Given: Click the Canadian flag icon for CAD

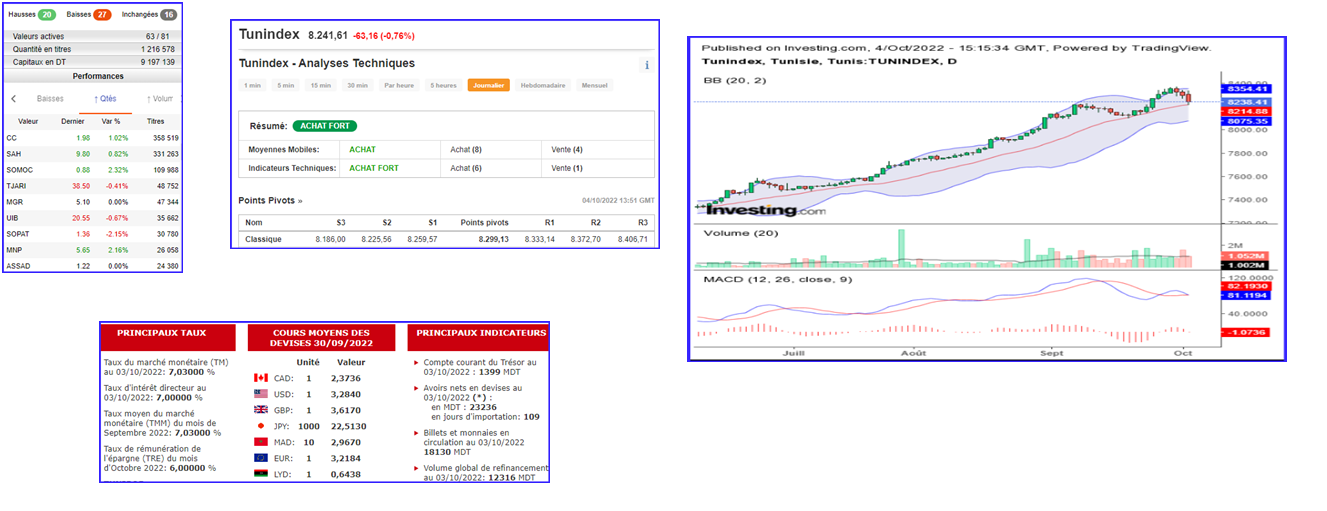Looking at the screenshot, I should pyautogui.click(x=261, y=378).
